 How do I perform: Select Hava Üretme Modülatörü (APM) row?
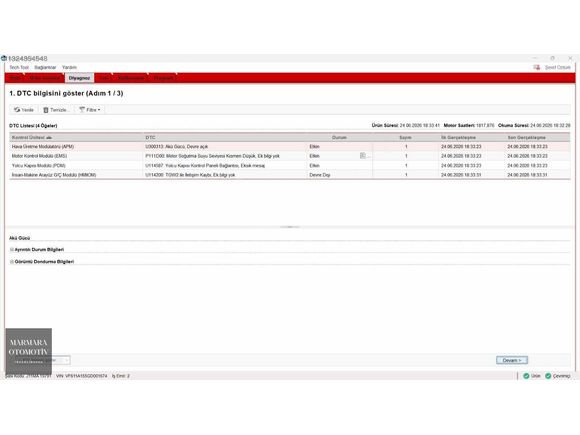pyautogui.click(x=290, y=147)
